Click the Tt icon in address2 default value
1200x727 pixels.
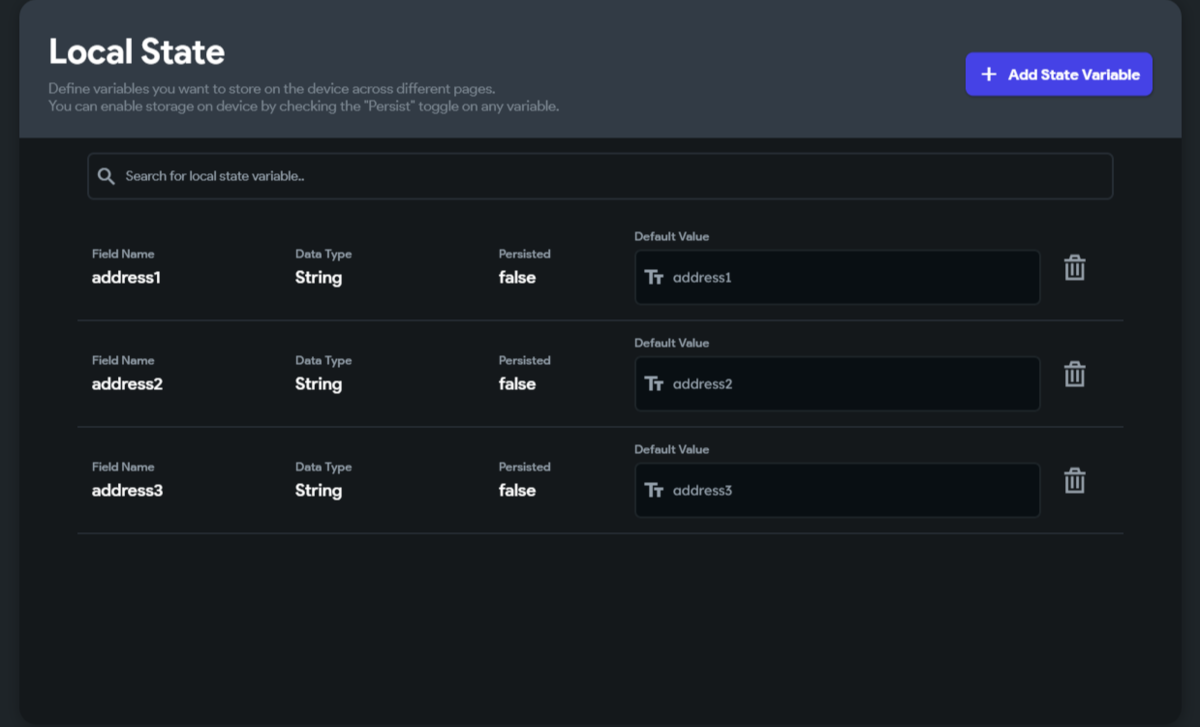point(654,384)
